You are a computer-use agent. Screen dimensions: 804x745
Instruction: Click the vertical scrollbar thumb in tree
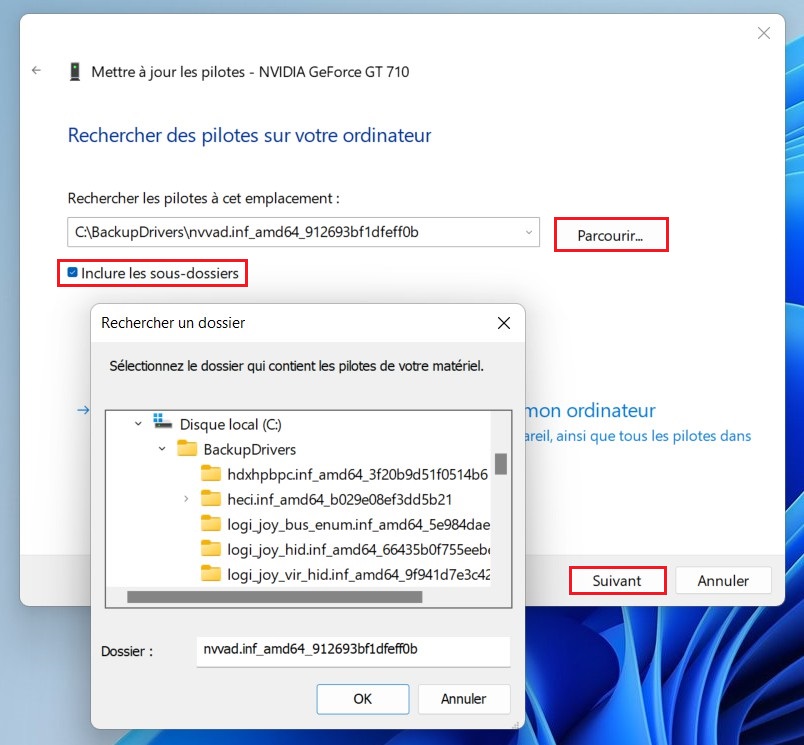(x=501, y=464)
